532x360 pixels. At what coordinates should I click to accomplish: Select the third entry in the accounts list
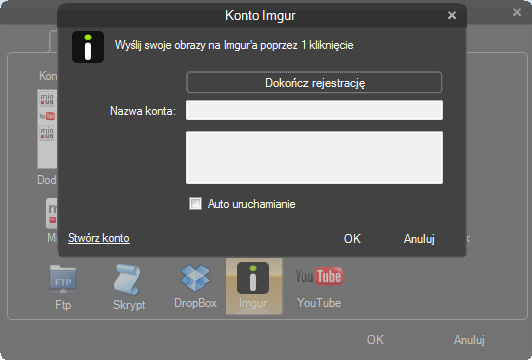click(x=48, y=133)
